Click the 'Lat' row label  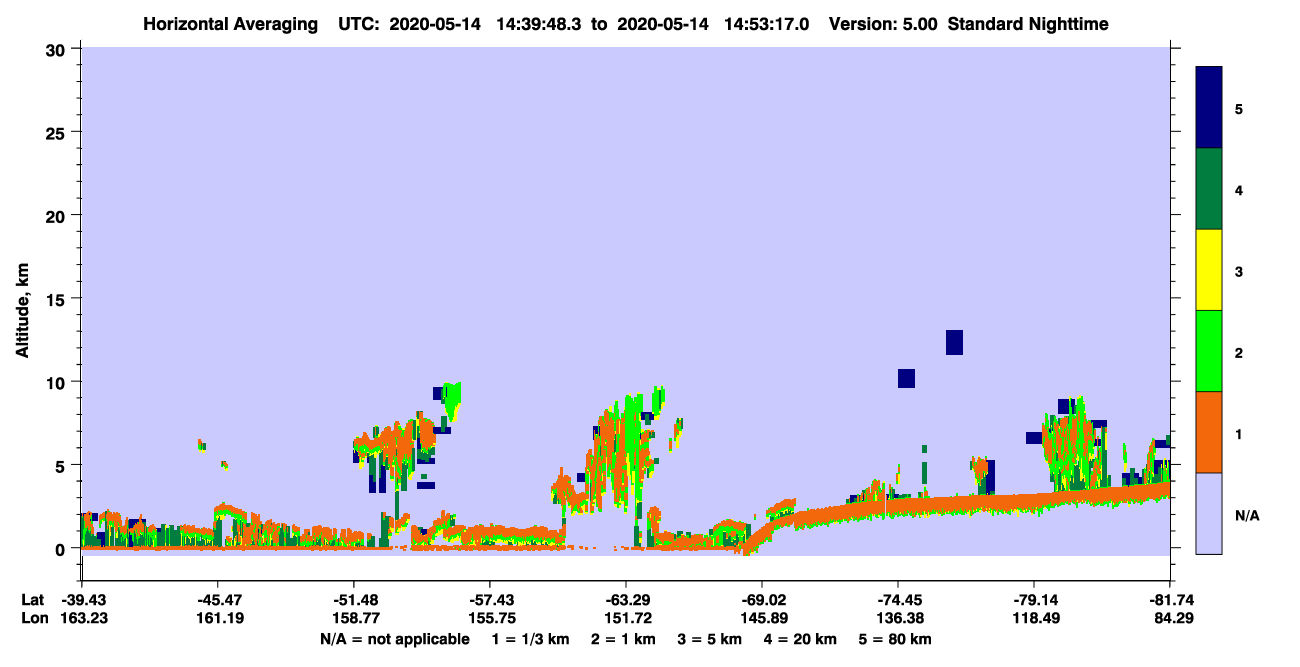pyautogui.click(x=32, y=600)
